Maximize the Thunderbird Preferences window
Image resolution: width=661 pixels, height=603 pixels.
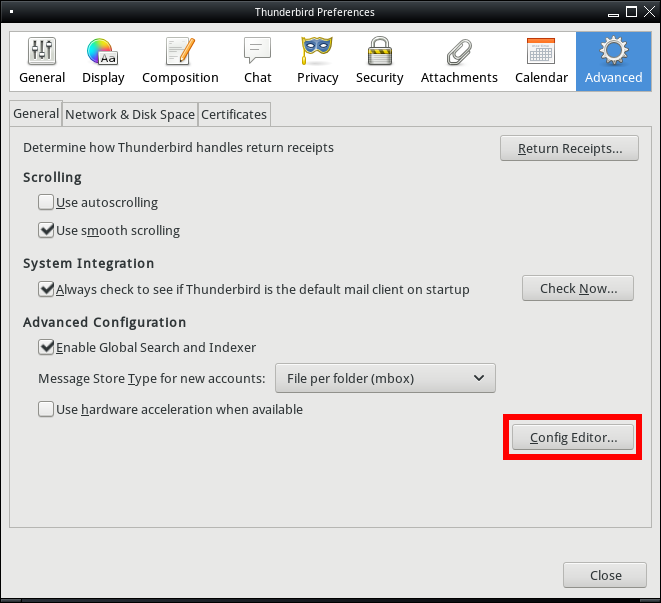pos(631,12)
